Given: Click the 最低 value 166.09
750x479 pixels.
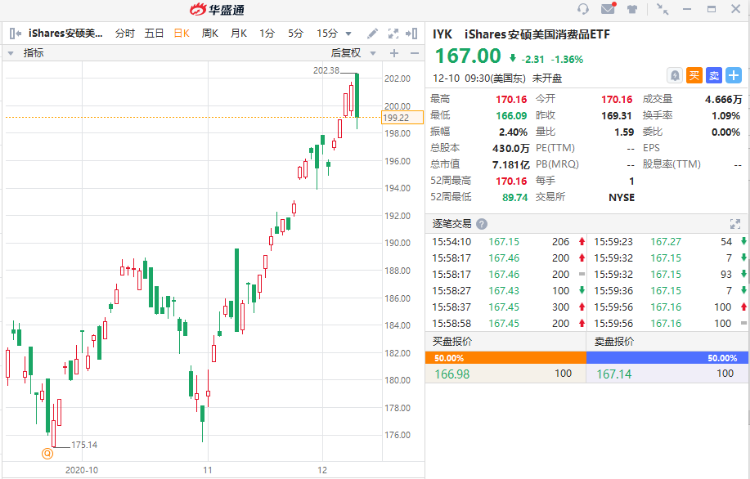Looking at the screenshot, I should 511,116.
